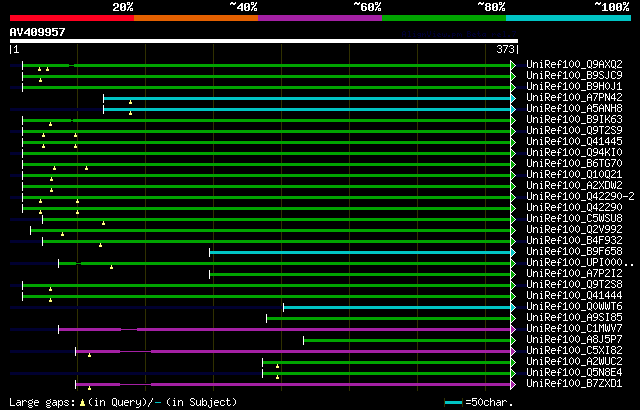Click the purple ~60% identity legend segment
The image size is (640, 410).
click(320, 18)
